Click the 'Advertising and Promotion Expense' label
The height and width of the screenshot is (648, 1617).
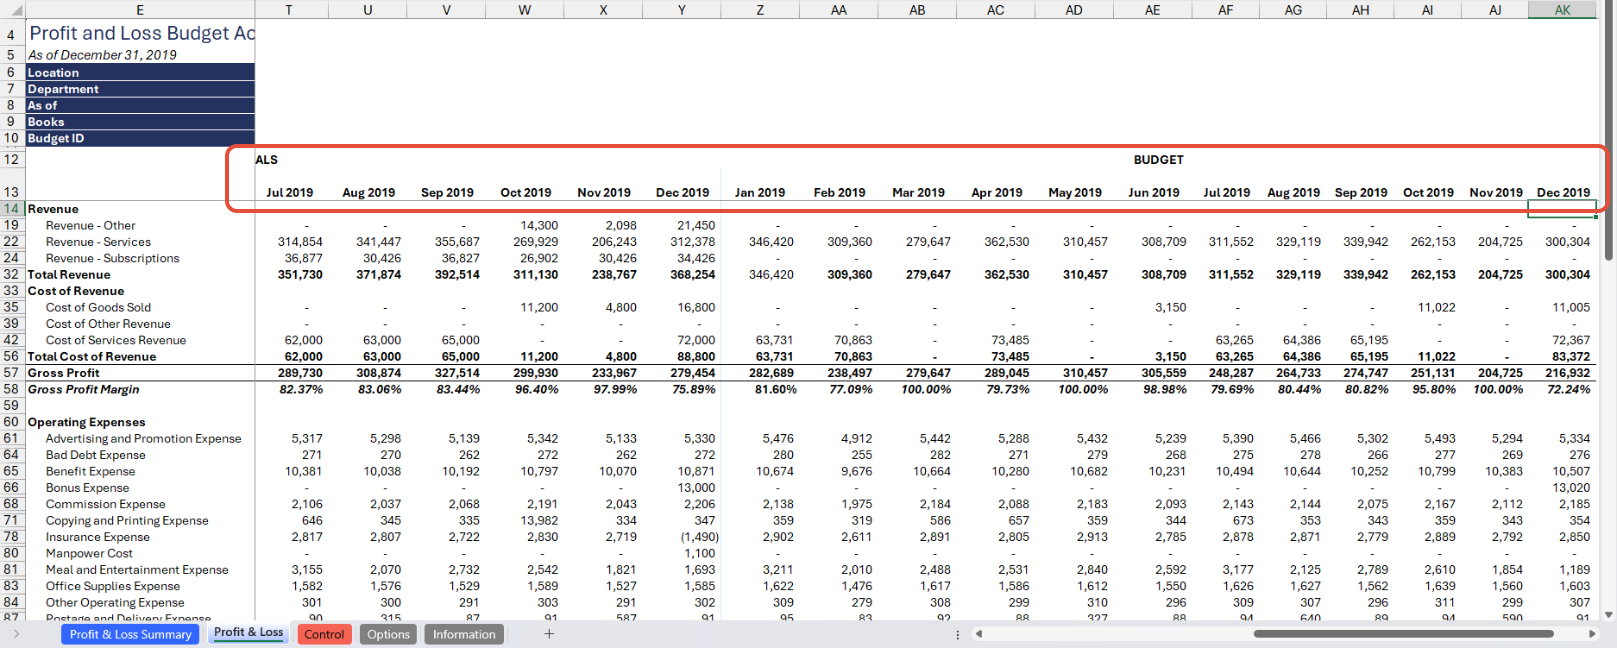(143, 438)
